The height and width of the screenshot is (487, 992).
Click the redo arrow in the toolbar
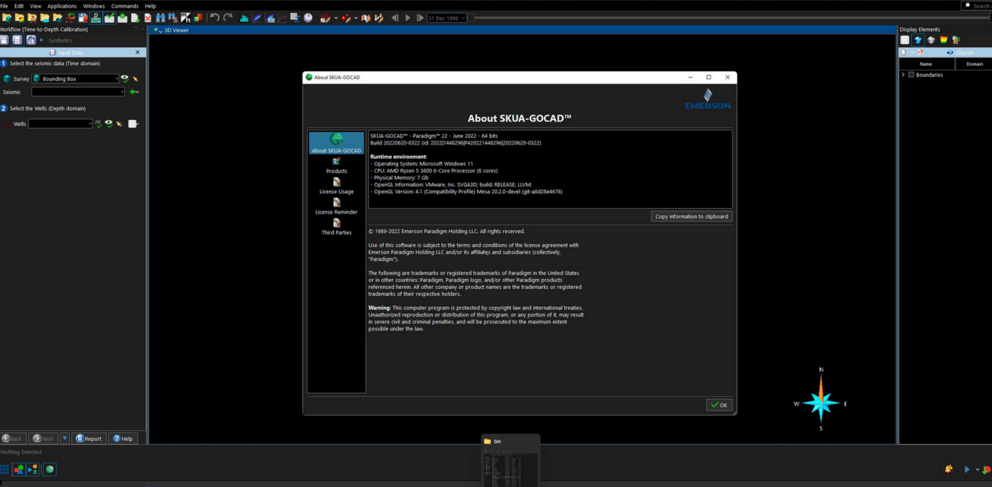pos(227,18)
